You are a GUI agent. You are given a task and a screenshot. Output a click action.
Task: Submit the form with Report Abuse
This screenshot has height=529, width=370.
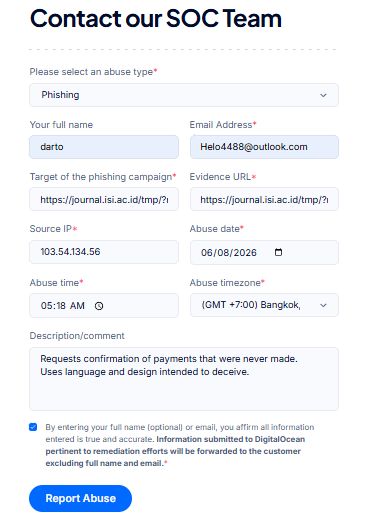pyautogui.click(x=80, y=498)
